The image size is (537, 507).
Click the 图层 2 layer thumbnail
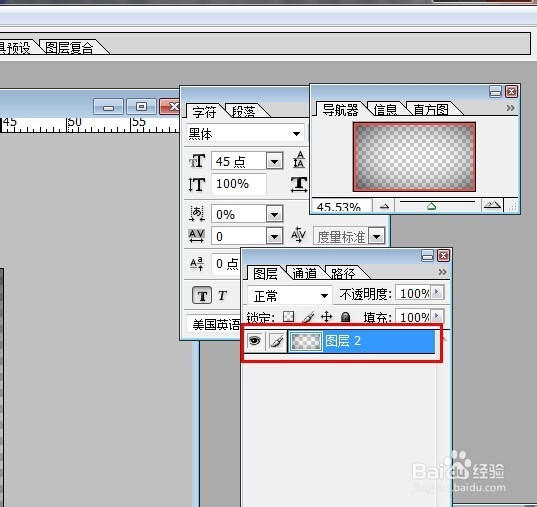(305, 342)
